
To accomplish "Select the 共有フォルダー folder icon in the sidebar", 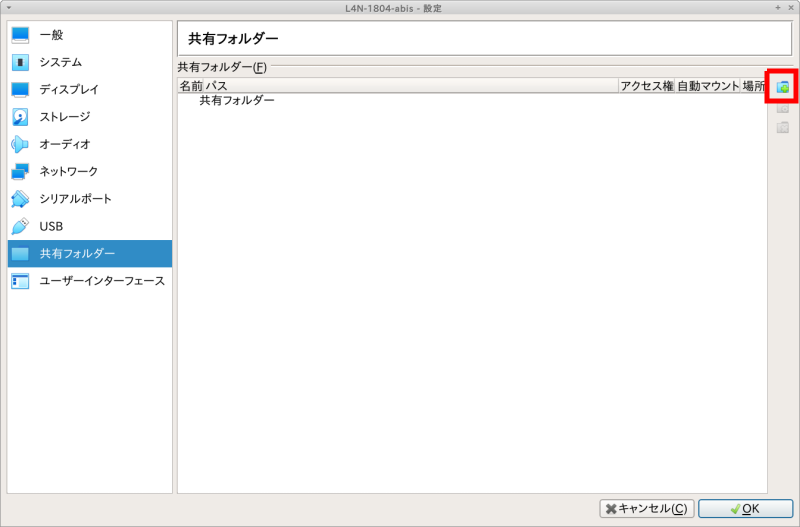I will click(x=20, y=254).
